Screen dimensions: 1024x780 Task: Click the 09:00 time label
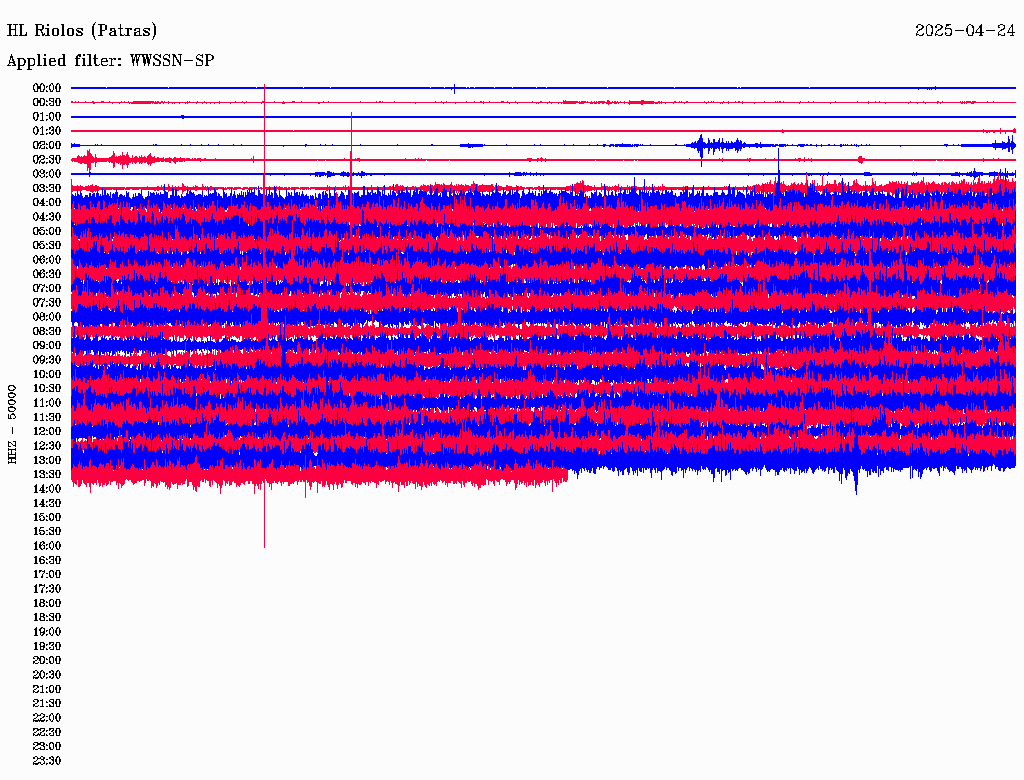point(47,346)
